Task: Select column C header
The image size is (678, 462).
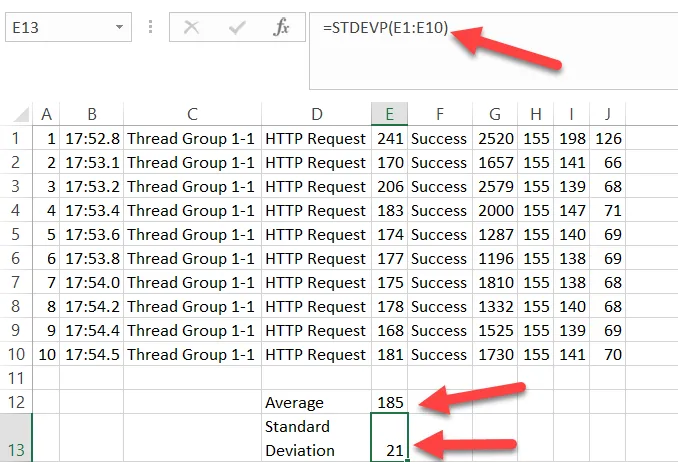Action: point(192,114)
